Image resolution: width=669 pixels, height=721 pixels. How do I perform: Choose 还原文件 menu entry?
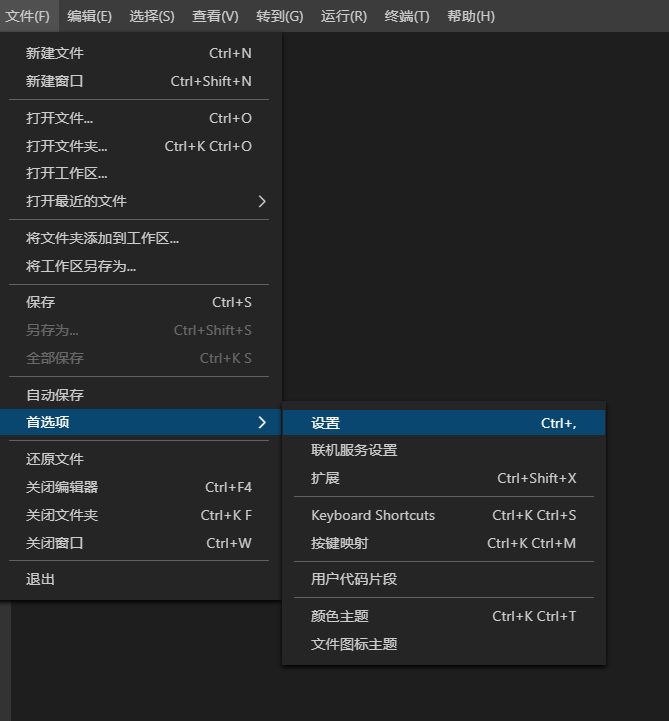click(x=139, y=459)
